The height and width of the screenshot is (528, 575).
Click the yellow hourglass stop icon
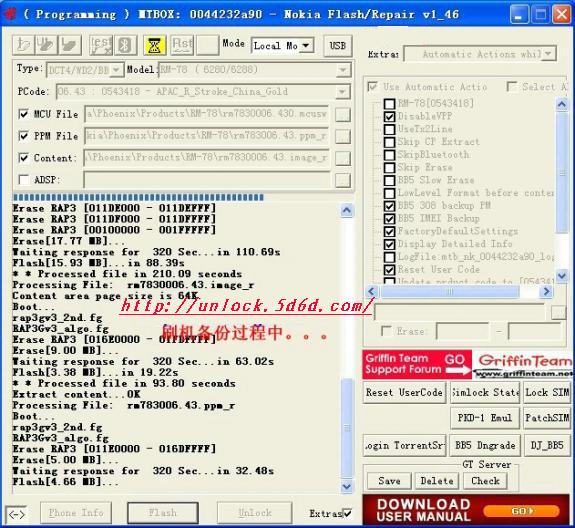[x=154, y=46]
